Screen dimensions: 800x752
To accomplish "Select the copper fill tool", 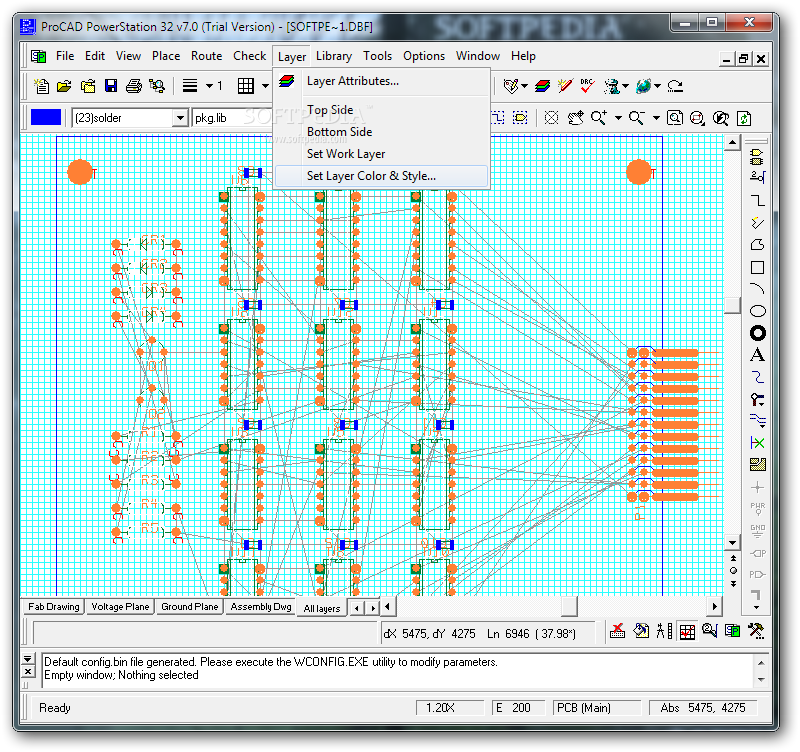I will 758,464.
